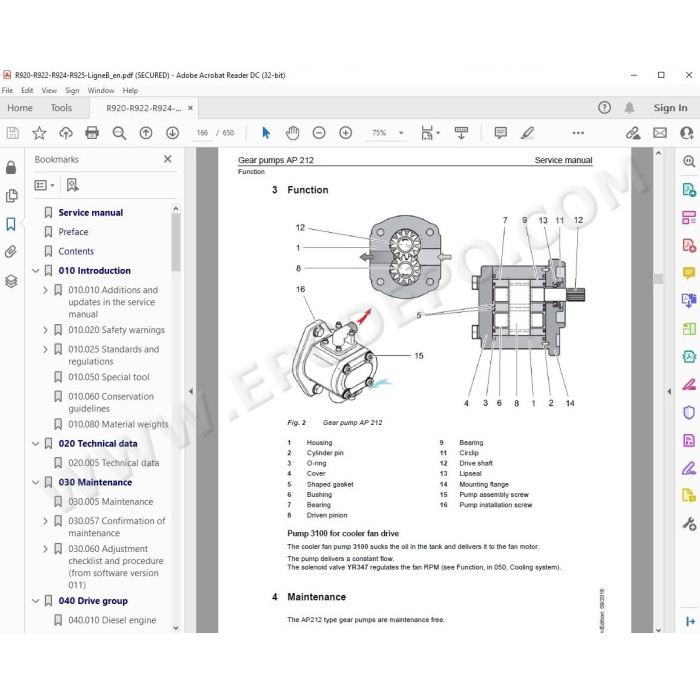Switch to the Tools tab
The image size is (700, 700).
61,108
